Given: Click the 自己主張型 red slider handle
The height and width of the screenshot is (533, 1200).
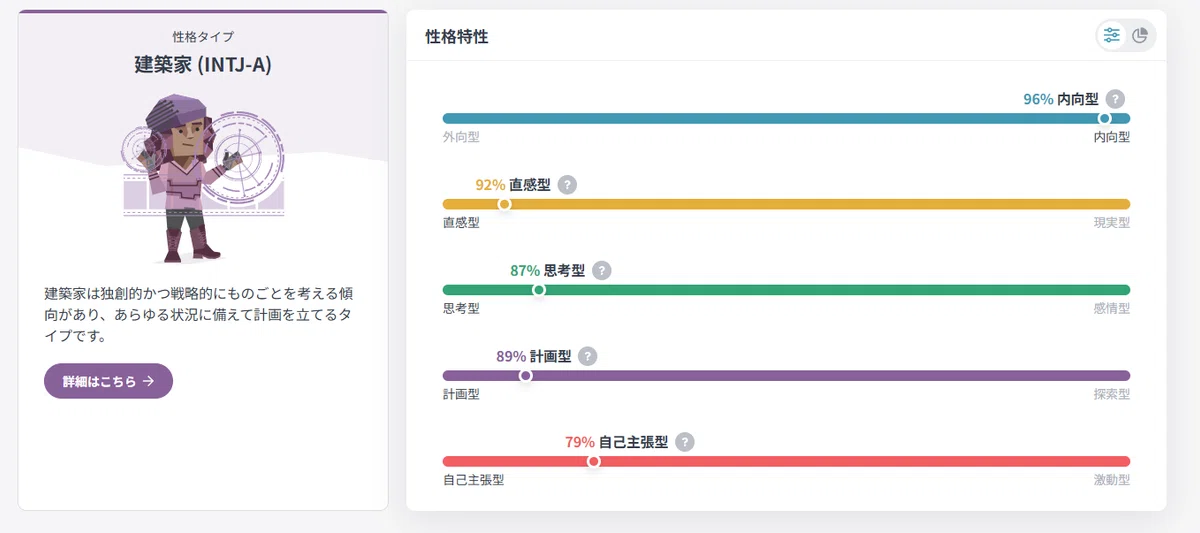Looking at the screenshot, I should coord(594,461).
